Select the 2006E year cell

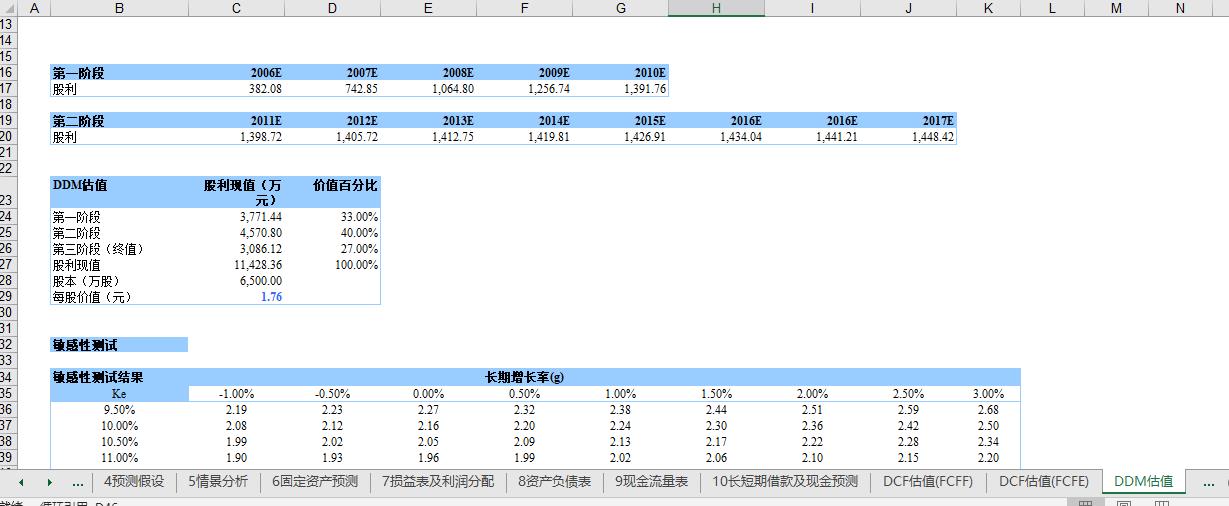(x=236, y=72)
